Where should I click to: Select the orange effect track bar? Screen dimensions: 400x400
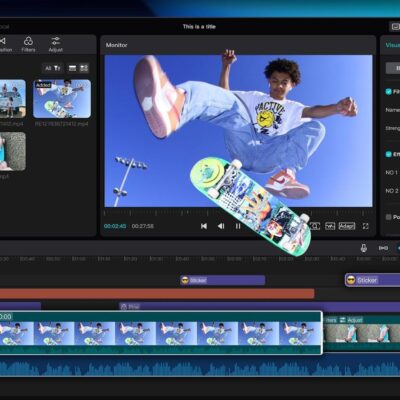(x=157, y=294)
